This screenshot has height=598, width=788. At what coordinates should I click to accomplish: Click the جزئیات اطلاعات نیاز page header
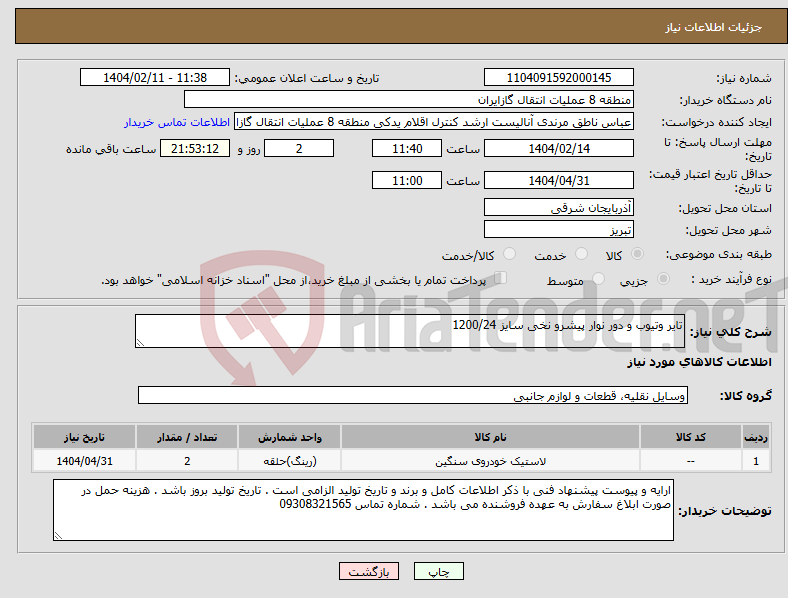(x=714, y=27)
